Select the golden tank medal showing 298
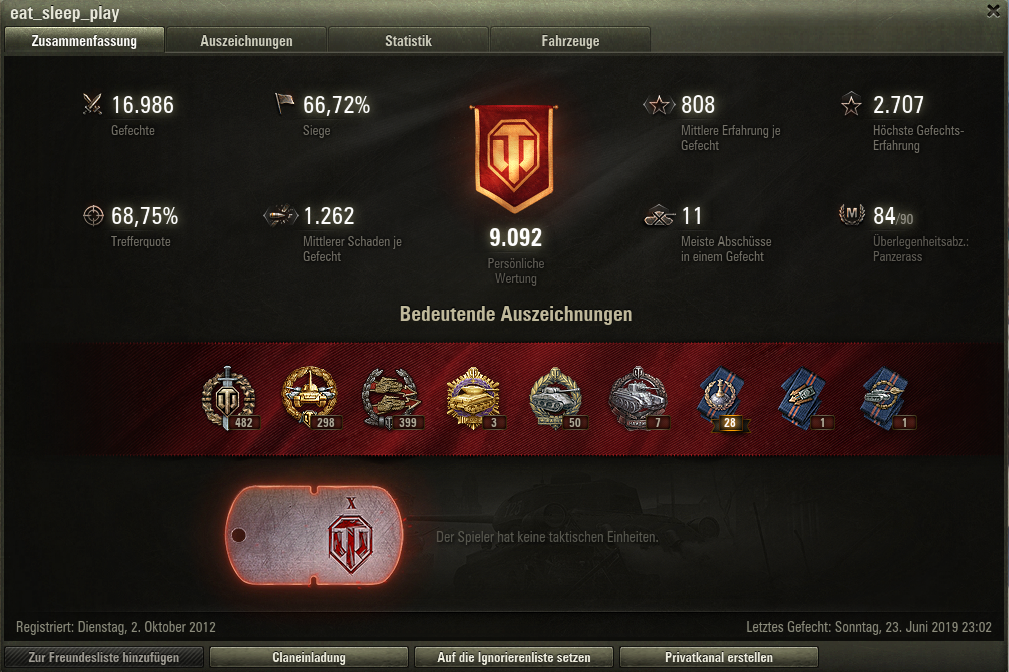The width and height of the screenshot is (1009, 672). pyautogui.click(x=310, y=398)
